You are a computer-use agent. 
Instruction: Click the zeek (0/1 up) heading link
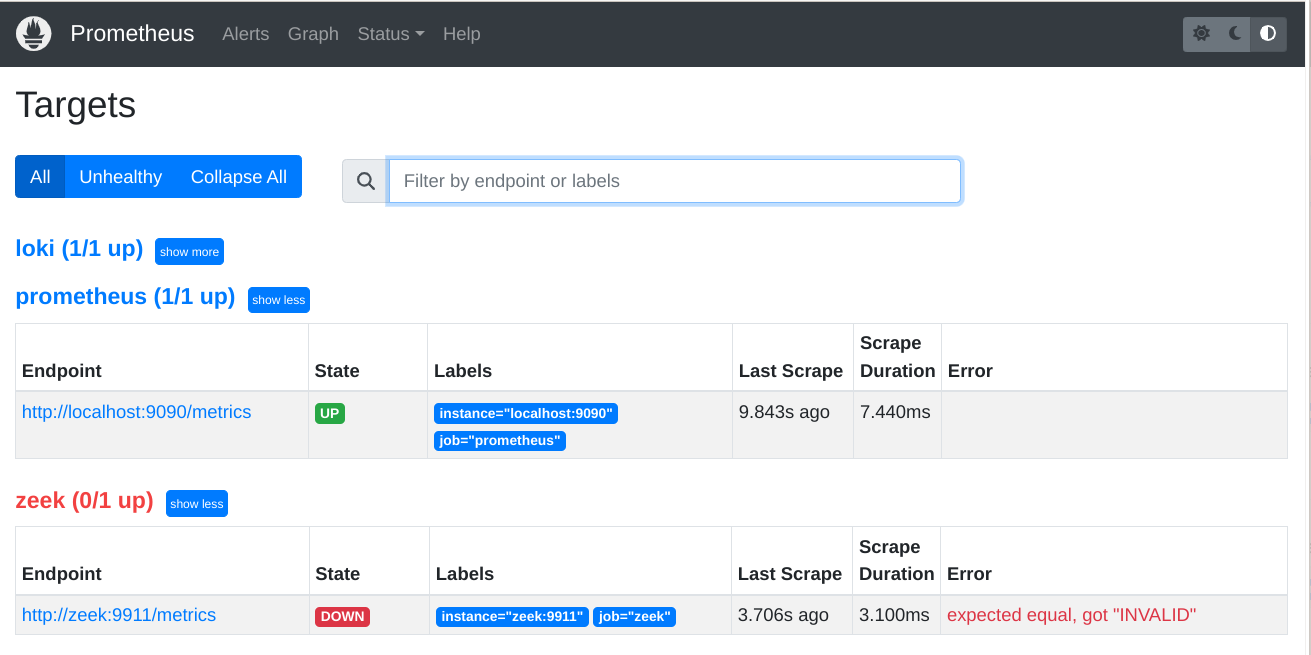[x=85, y=501]
